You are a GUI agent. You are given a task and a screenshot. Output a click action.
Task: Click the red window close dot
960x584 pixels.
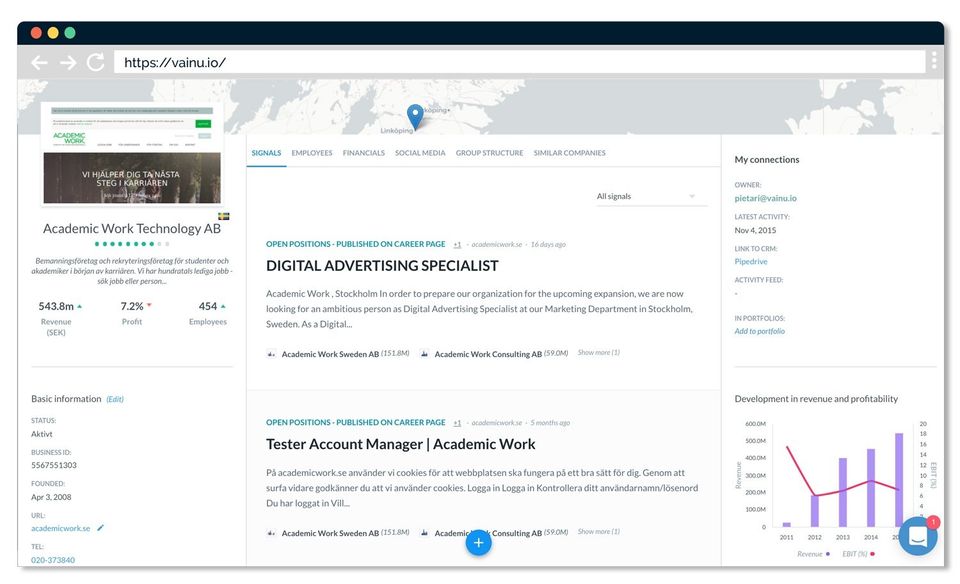tap(36, 32)
